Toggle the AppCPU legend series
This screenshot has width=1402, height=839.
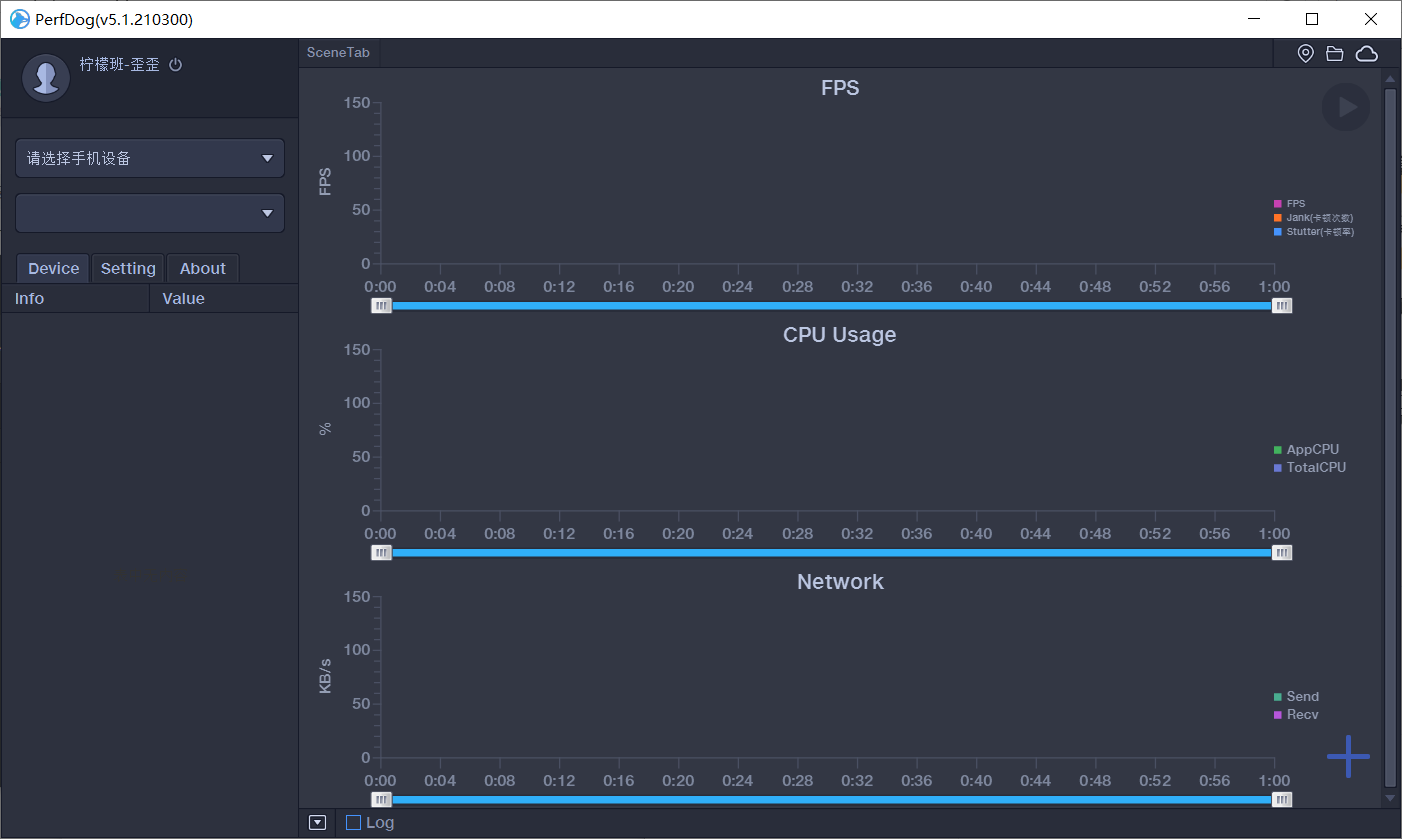point(1311,450)
